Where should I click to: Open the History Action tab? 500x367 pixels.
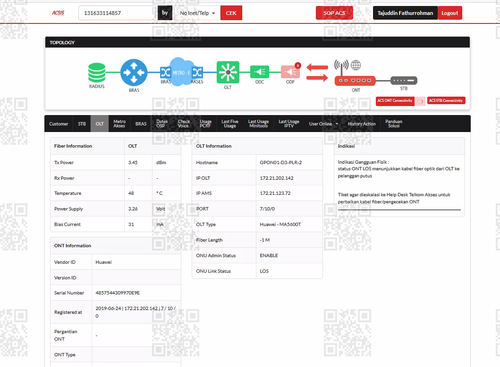tap(362, 124)
